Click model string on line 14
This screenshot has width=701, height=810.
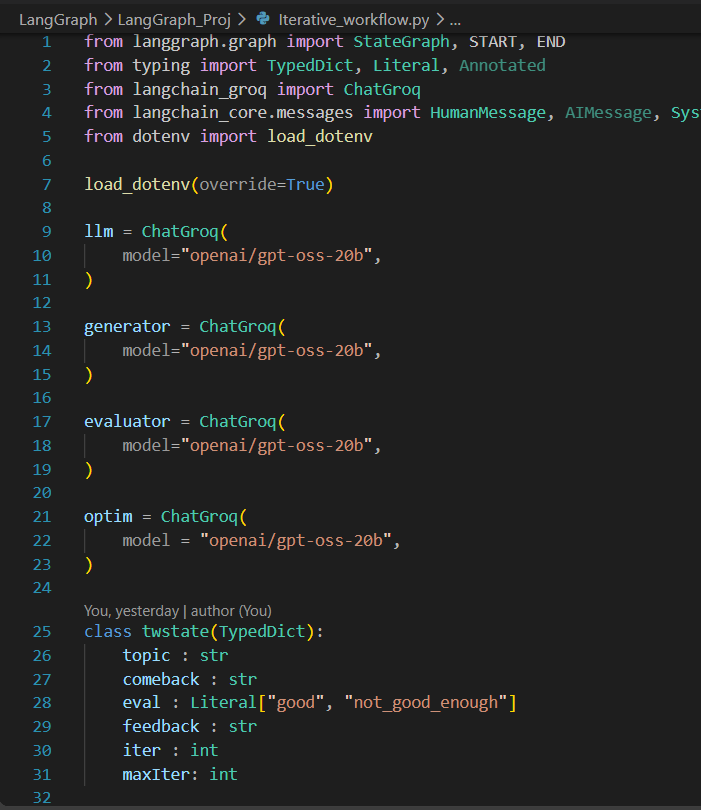pyautogui.click(x=276, y=351)
